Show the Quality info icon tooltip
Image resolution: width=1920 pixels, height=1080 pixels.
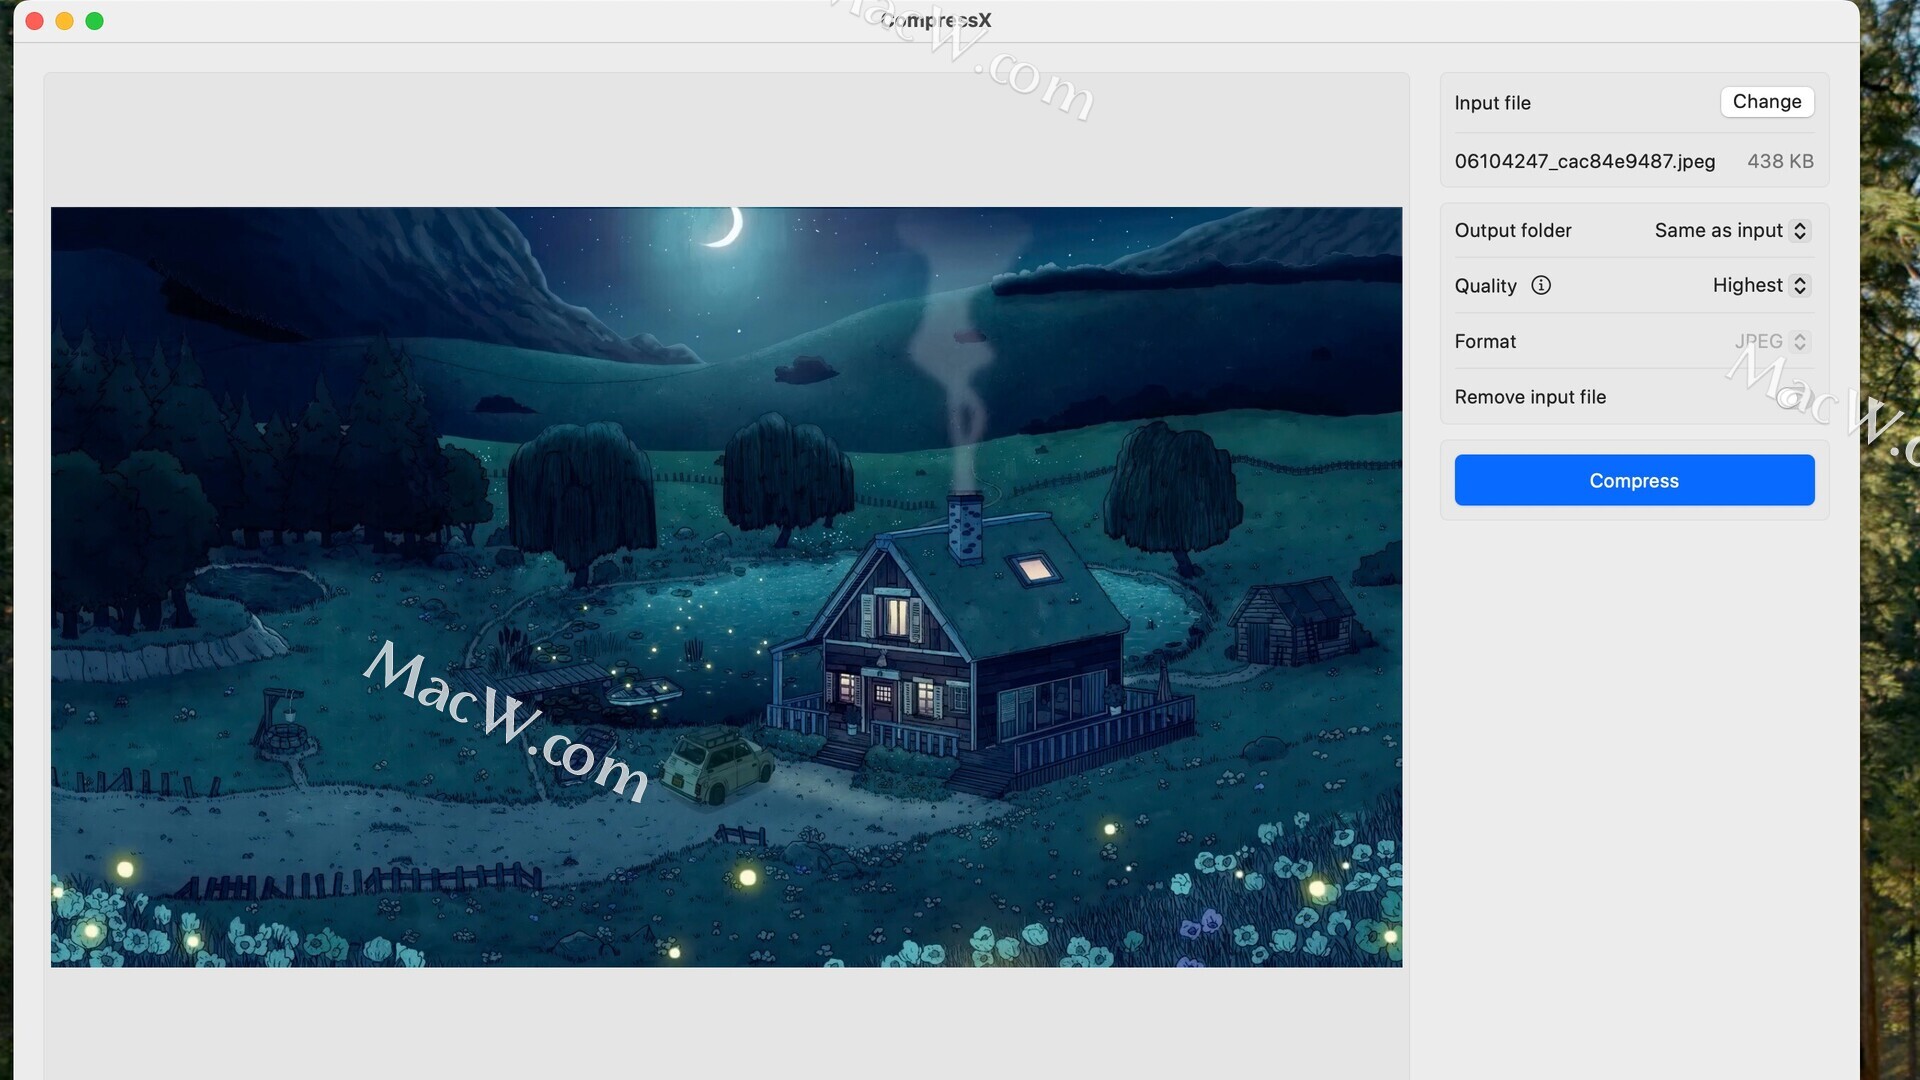[x=1541, y=286]
